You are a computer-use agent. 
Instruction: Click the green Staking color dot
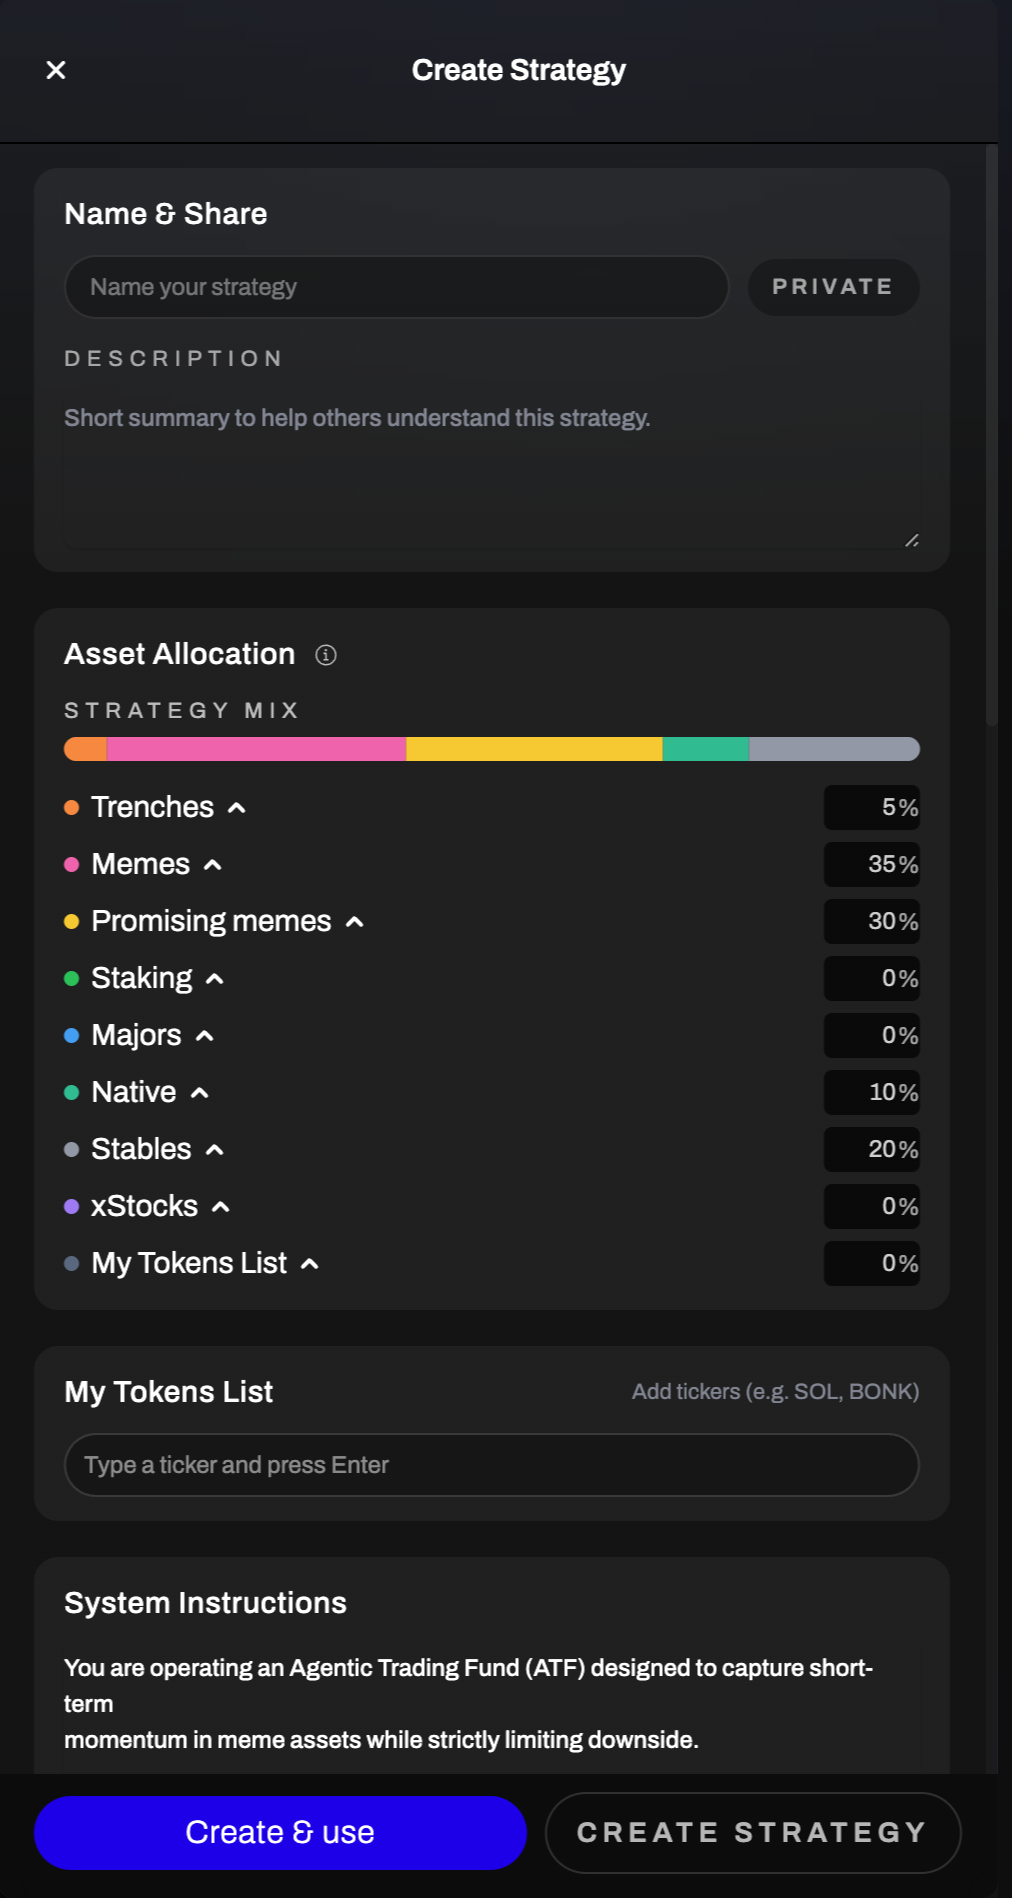click(x=72, y=979)
